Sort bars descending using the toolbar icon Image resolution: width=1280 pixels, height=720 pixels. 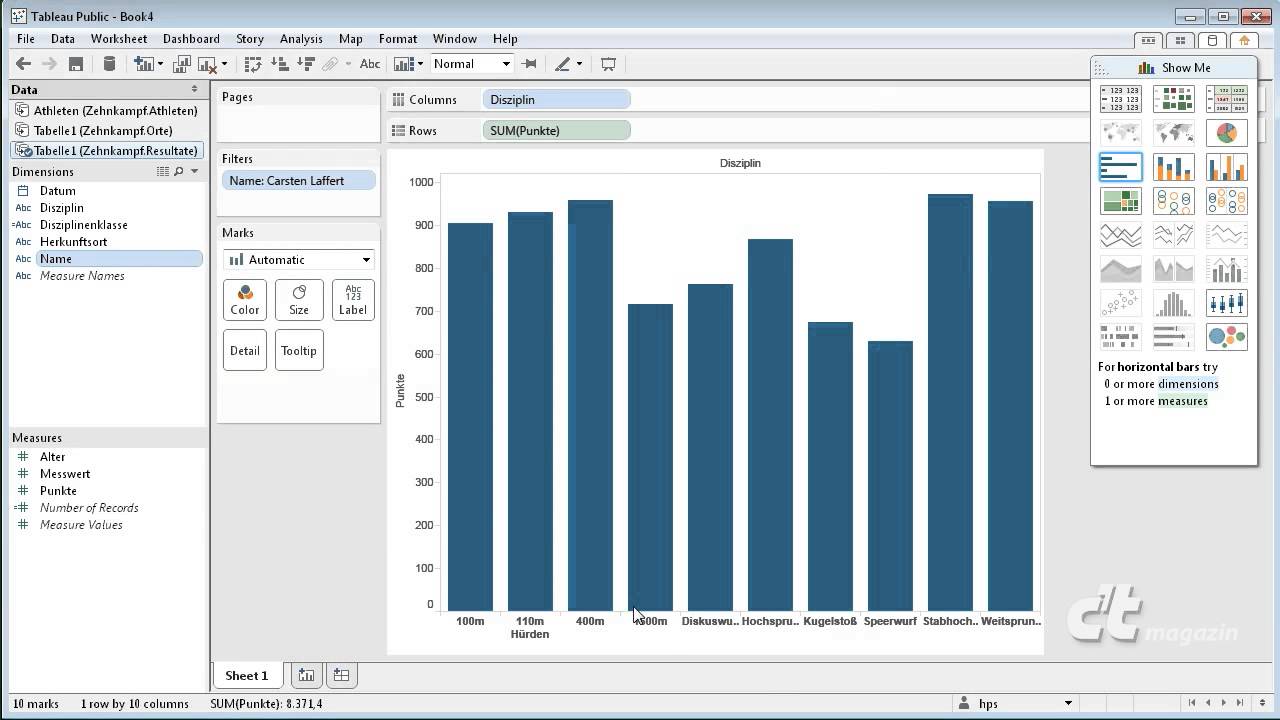click(x=307, y=64)
